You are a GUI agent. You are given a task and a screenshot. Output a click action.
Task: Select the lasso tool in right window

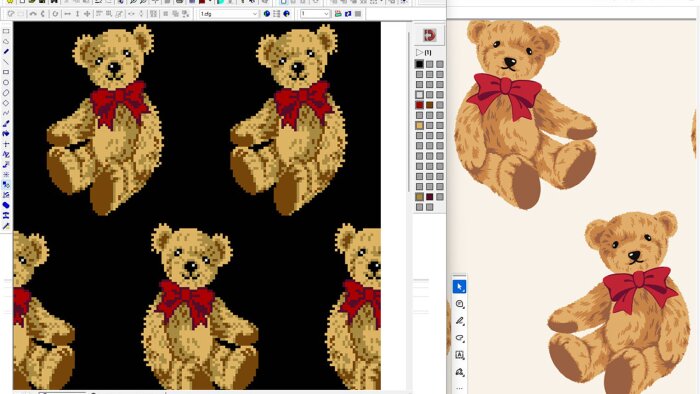point(459,338)
